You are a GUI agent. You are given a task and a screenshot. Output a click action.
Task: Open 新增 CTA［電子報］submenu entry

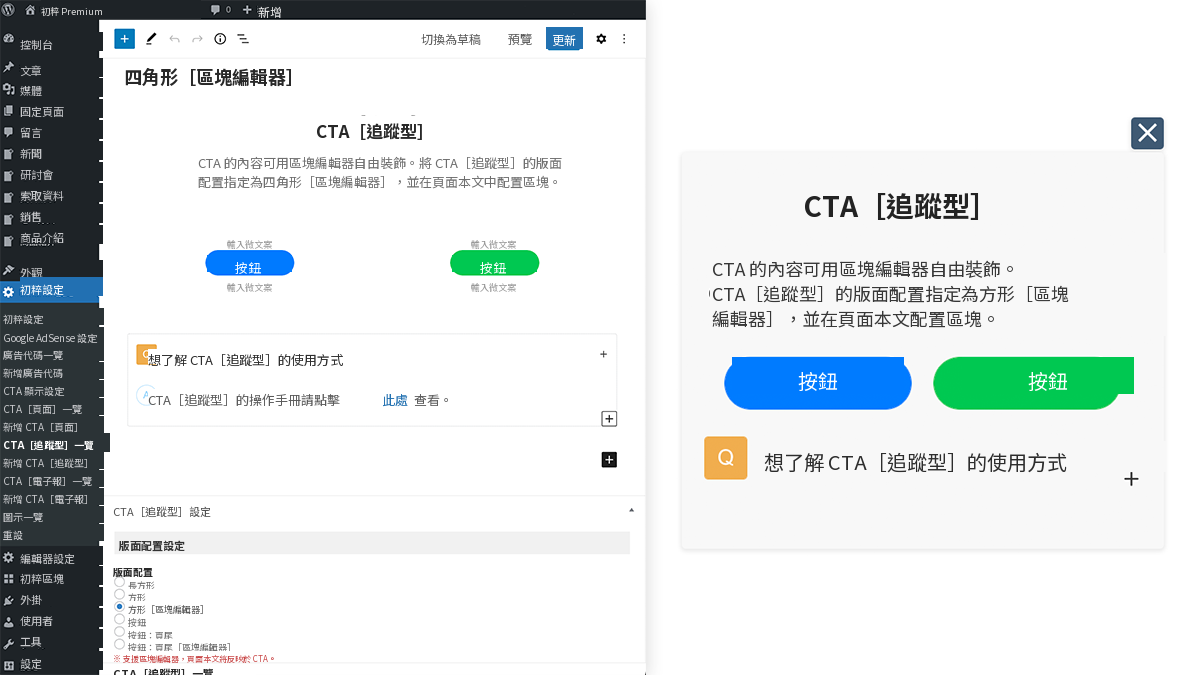pos(45,499)
